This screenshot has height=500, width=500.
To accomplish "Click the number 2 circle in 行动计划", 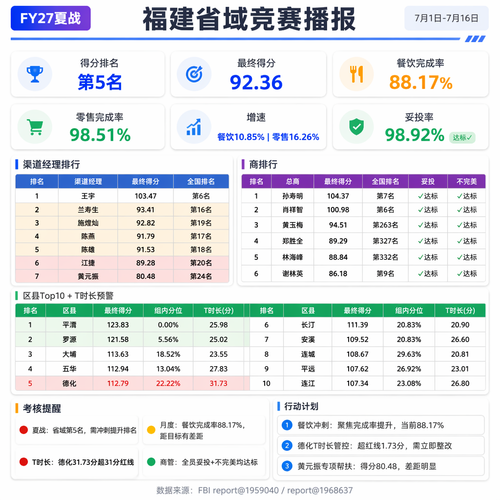I will tap(287, 446).
